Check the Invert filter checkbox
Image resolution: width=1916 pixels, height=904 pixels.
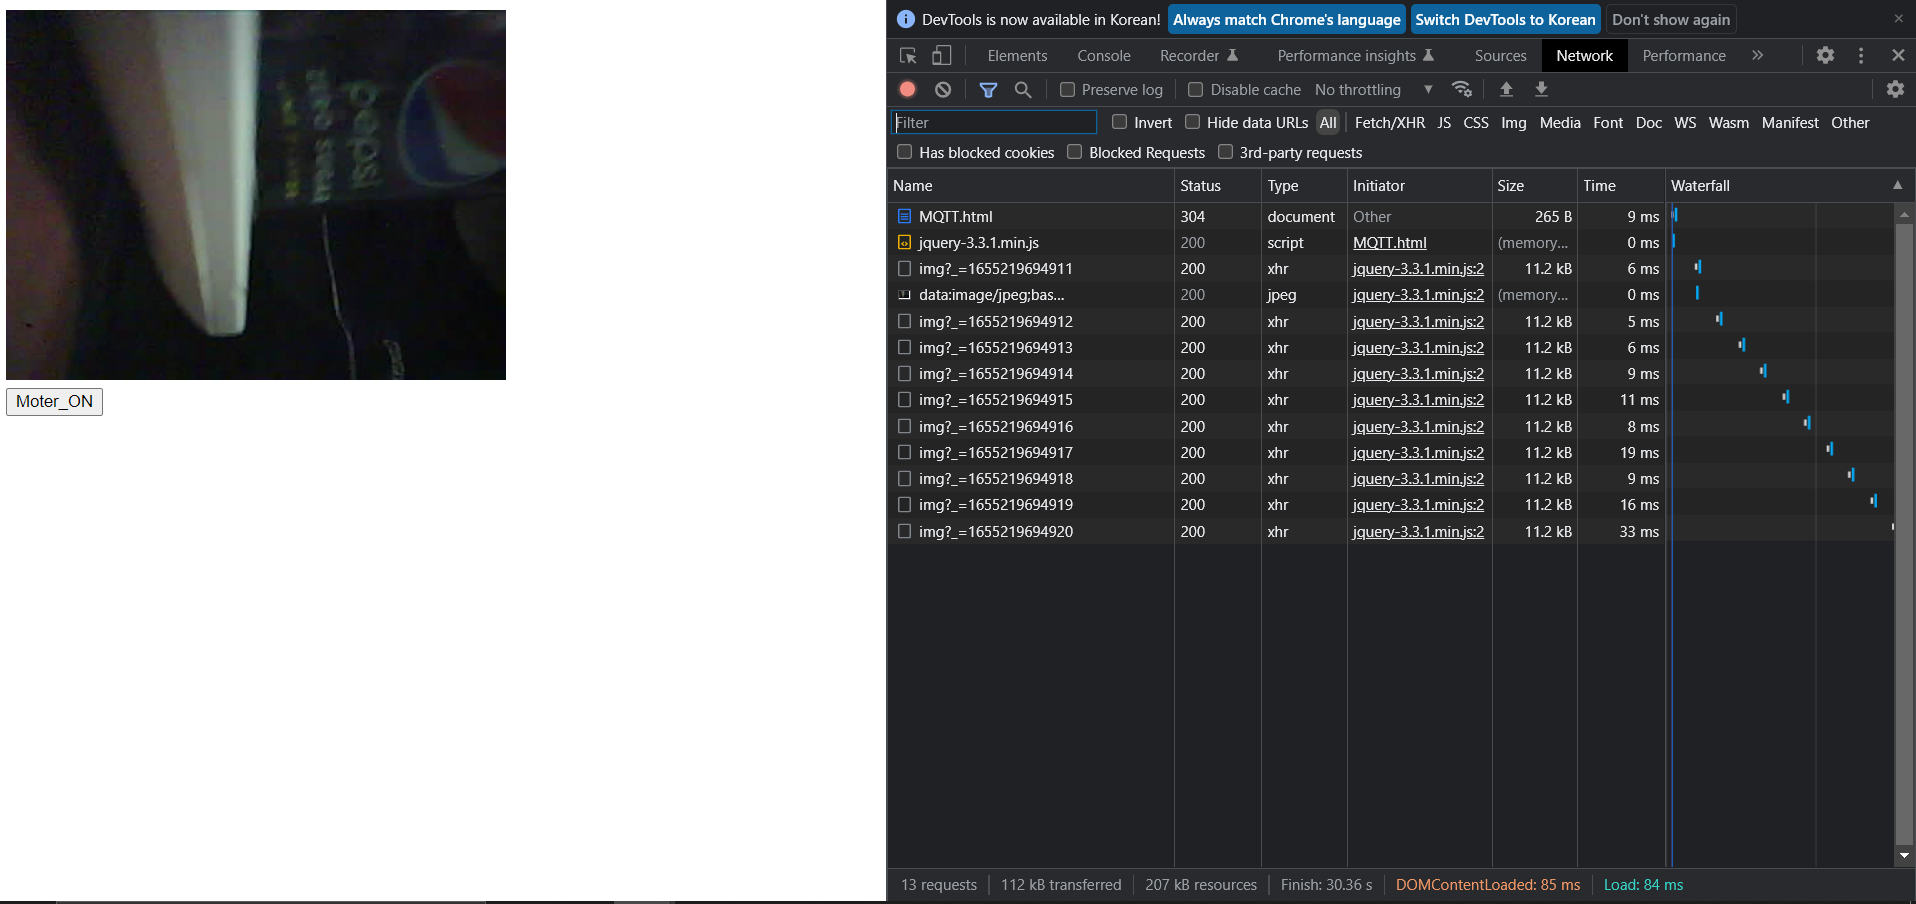click(x=1120, y=122)
